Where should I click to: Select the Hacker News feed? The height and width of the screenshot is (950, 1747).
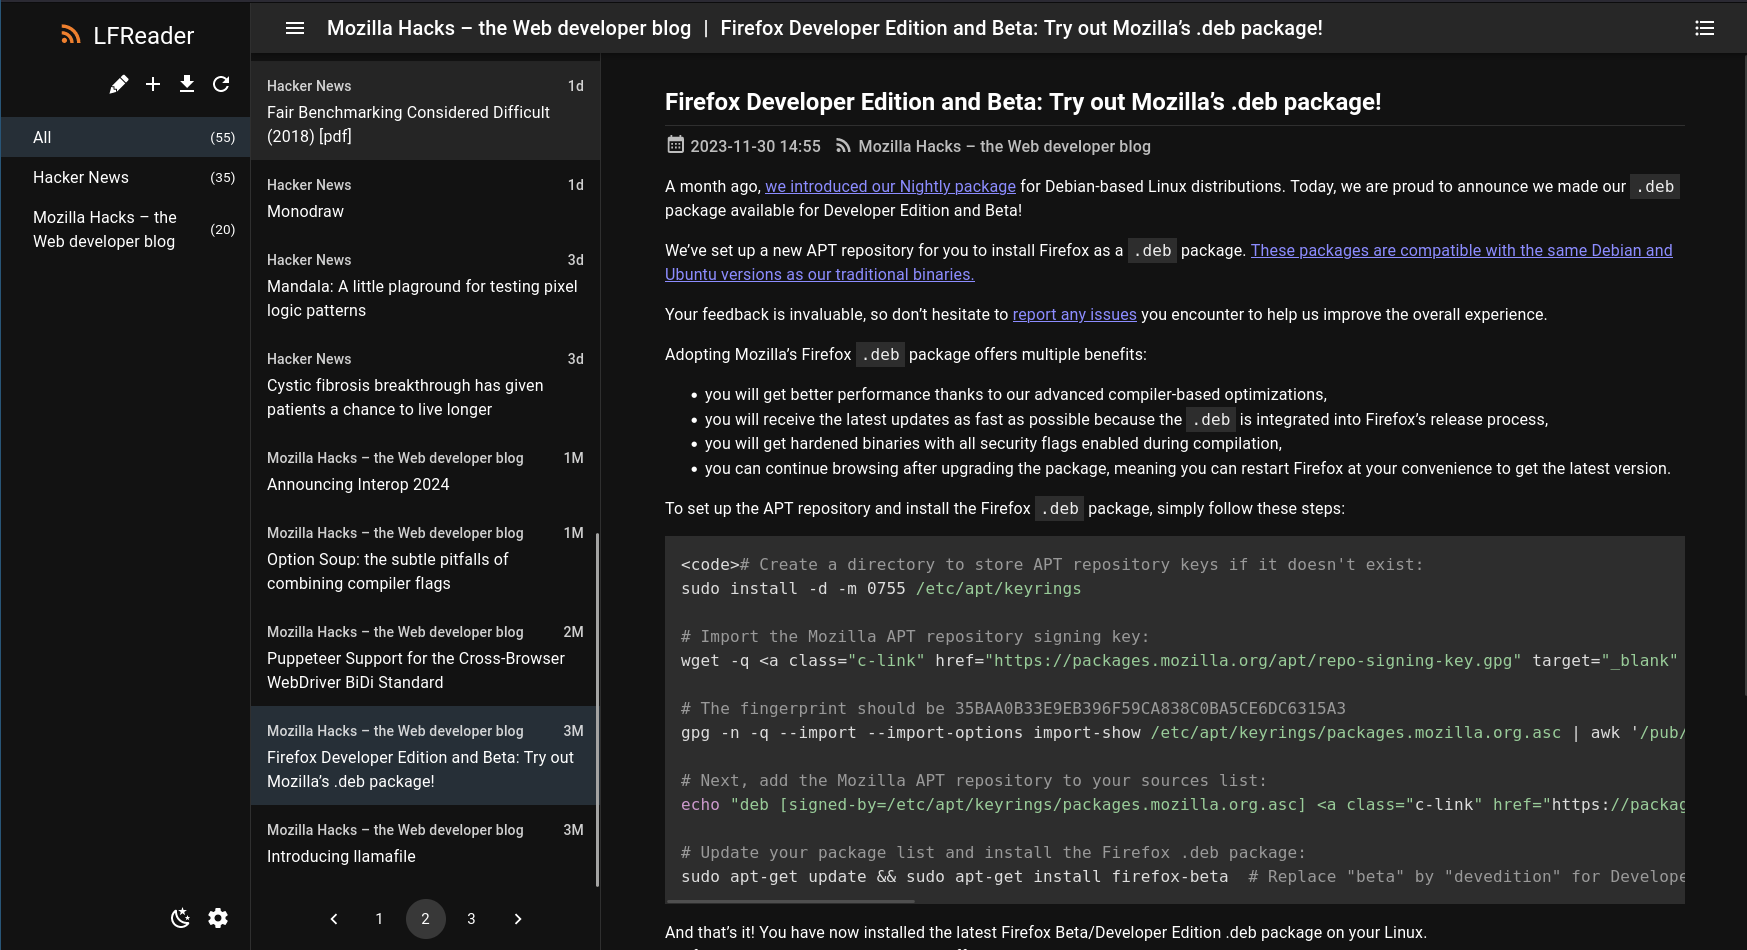pos(125,177)
